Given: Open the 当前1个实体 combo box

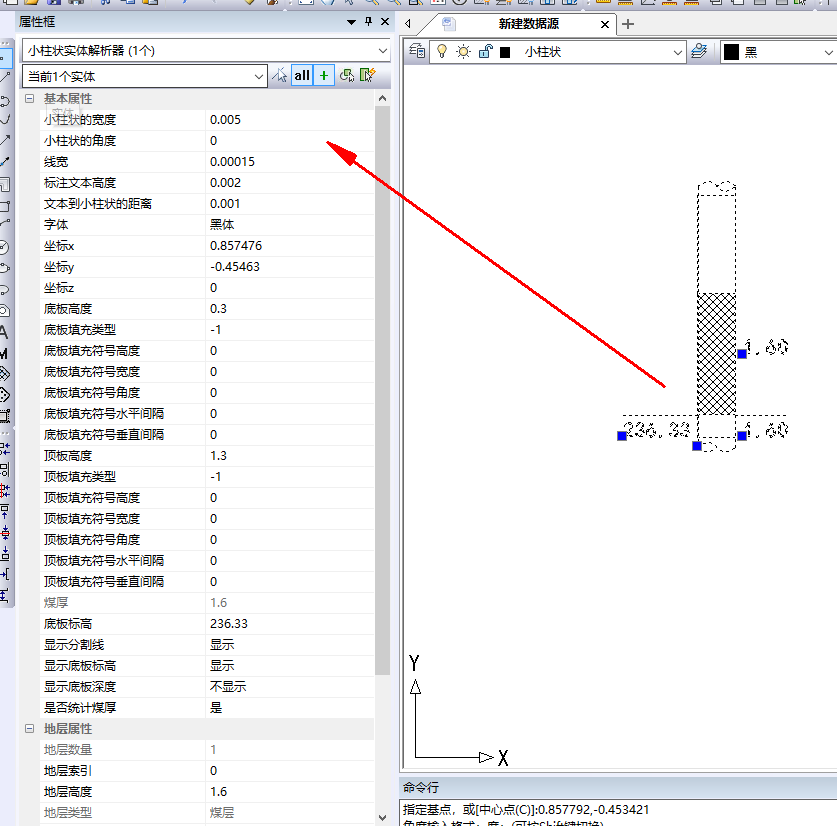Looking at the screenshot, I should (x=144, y=76).
